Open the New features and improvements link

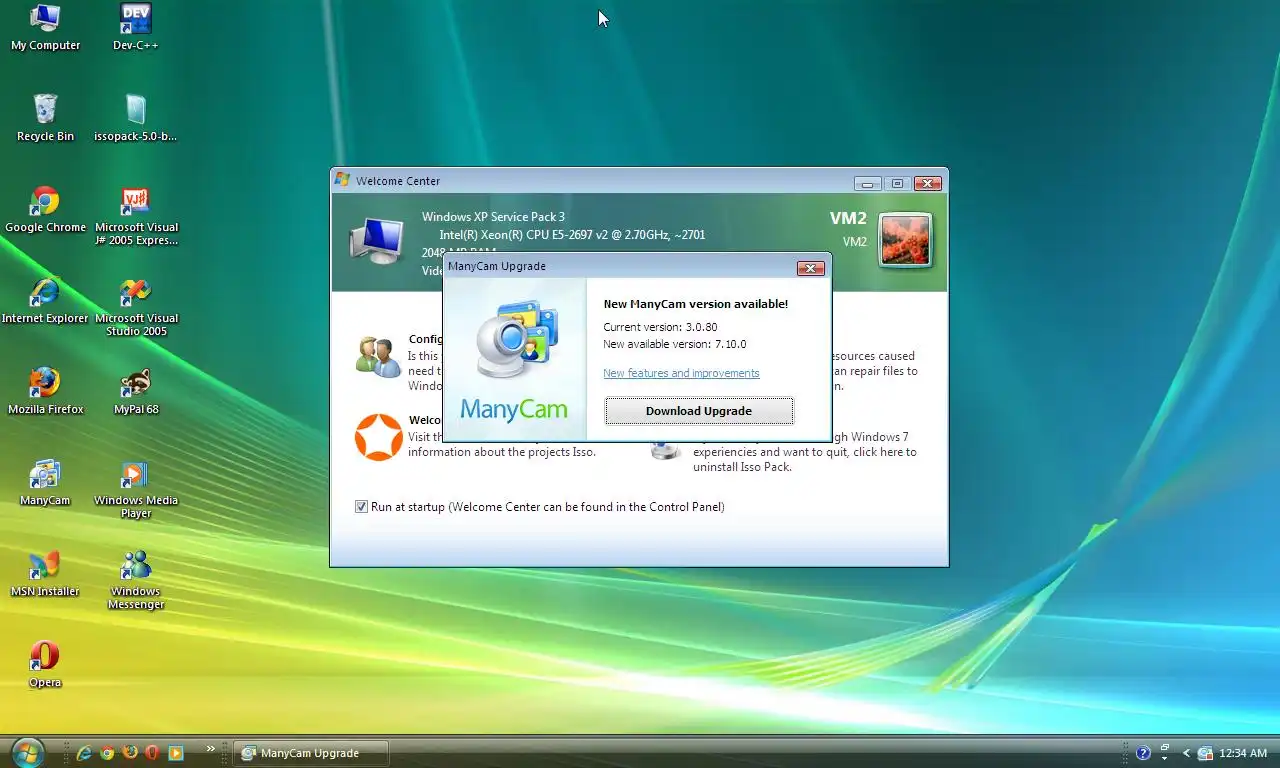(x=681, y=373)
